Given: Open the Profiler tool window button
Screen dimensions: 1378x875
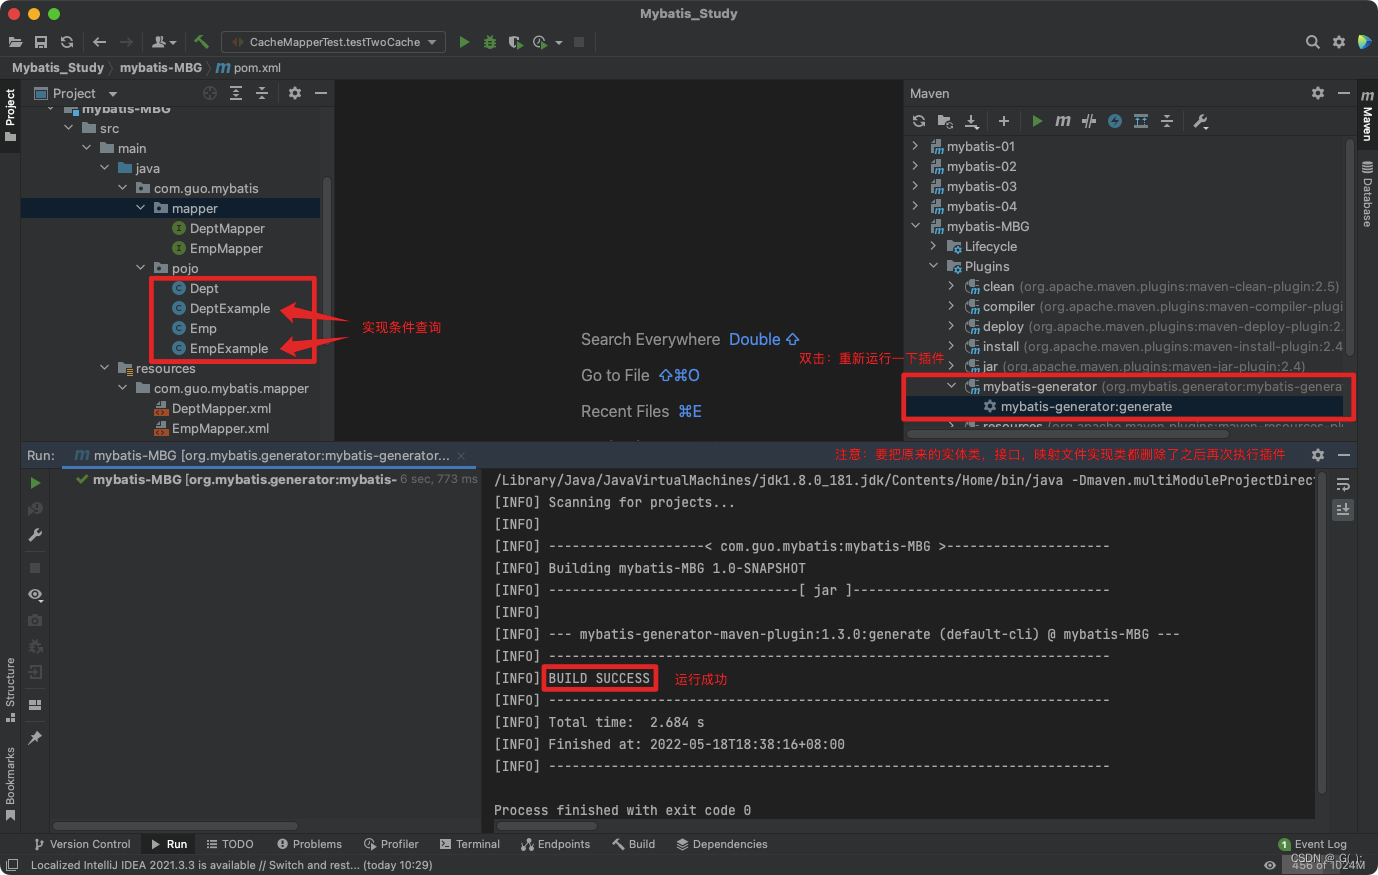Looking at the screenshot, I should (392, 844).
